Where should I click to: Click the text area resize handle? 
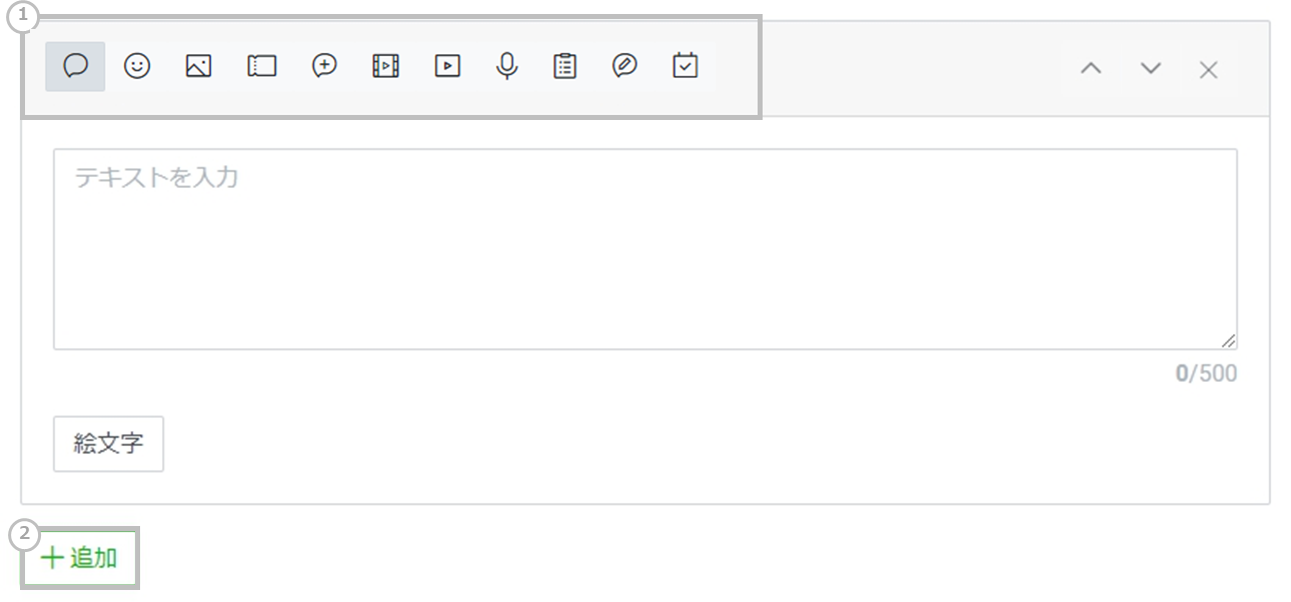click(x=1228, y=341)
